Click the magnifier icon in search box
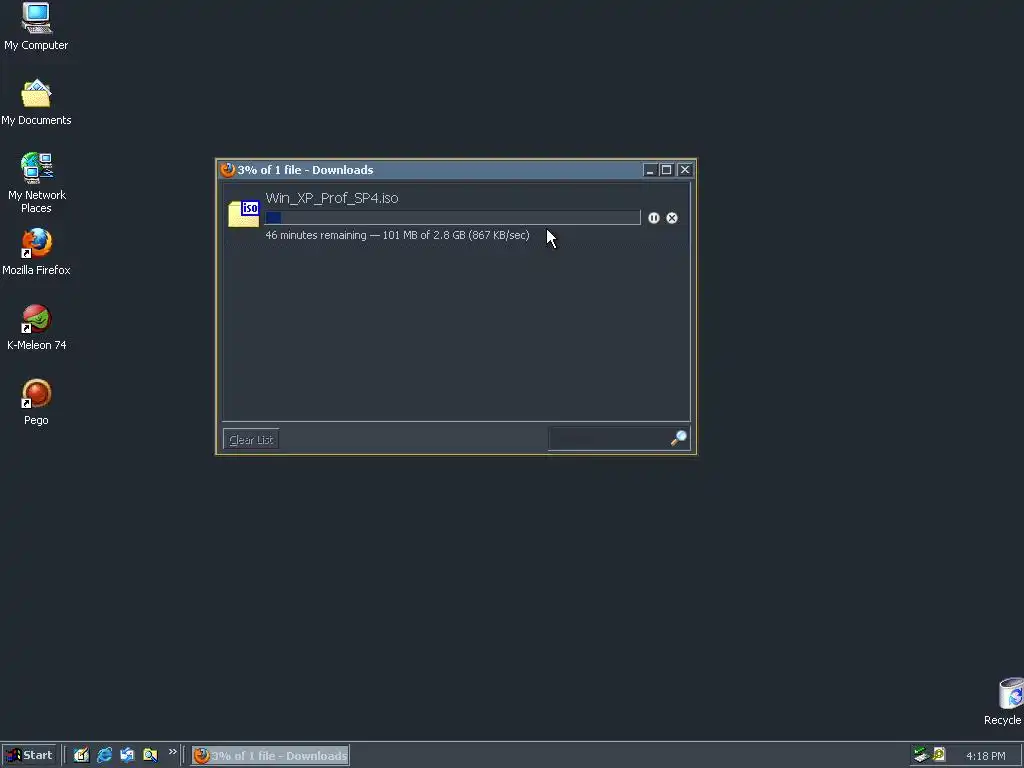Viewport: 1024px width, 768px height. coord(679,438)
